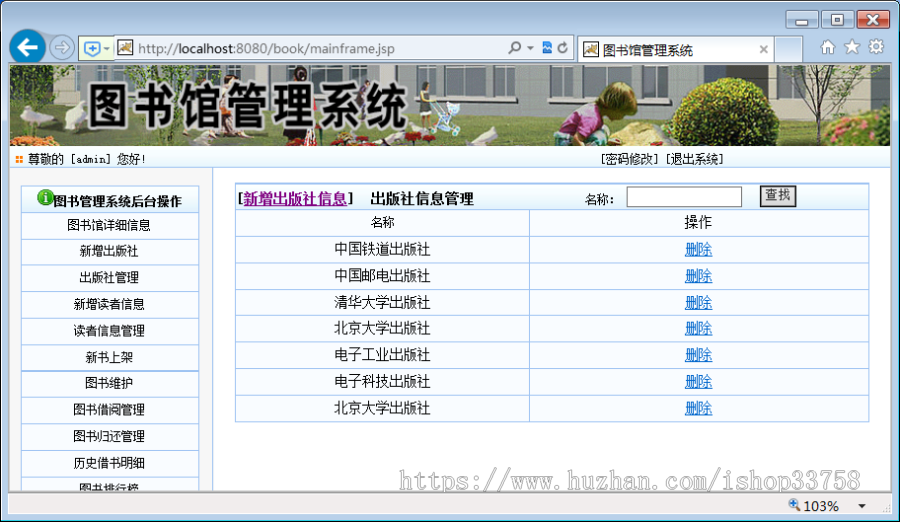Open Favorites star icon
This screenshot has width=900, height=522.
pos(852,47)
